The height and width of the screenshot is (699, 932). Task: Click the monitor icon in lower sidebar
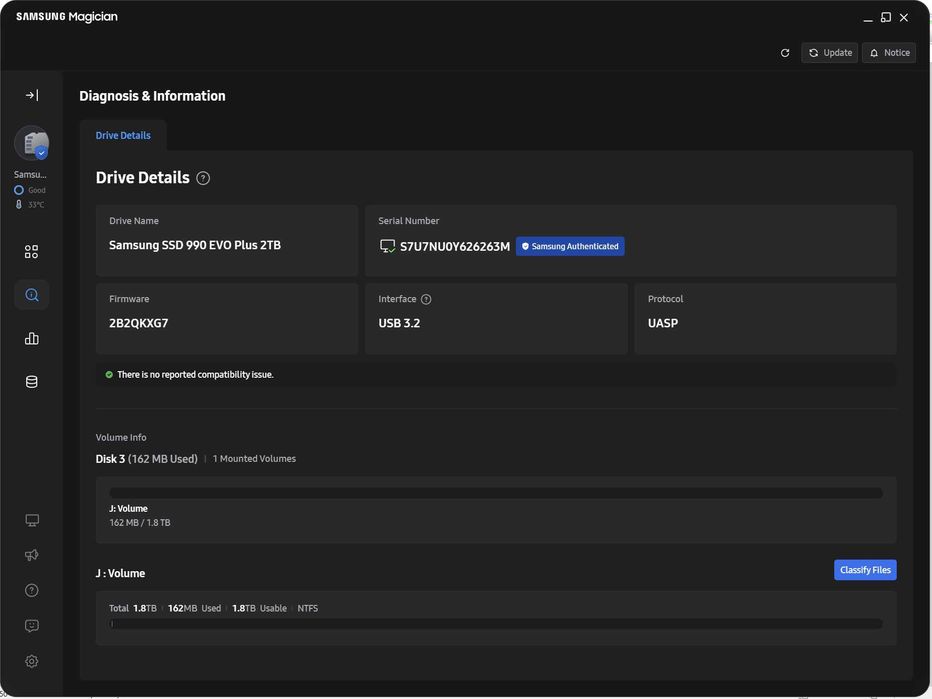click(32, 520)
